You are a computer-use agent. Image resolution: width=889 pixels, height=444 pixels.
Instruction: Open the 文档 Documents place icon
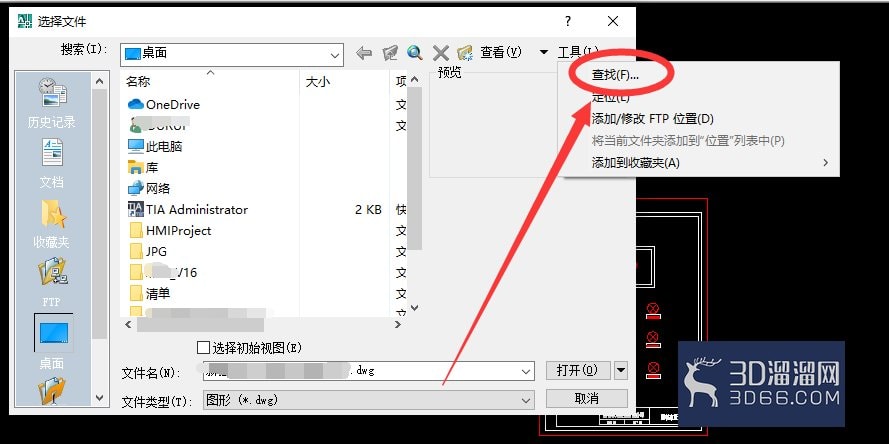click(x=52, y=153)
